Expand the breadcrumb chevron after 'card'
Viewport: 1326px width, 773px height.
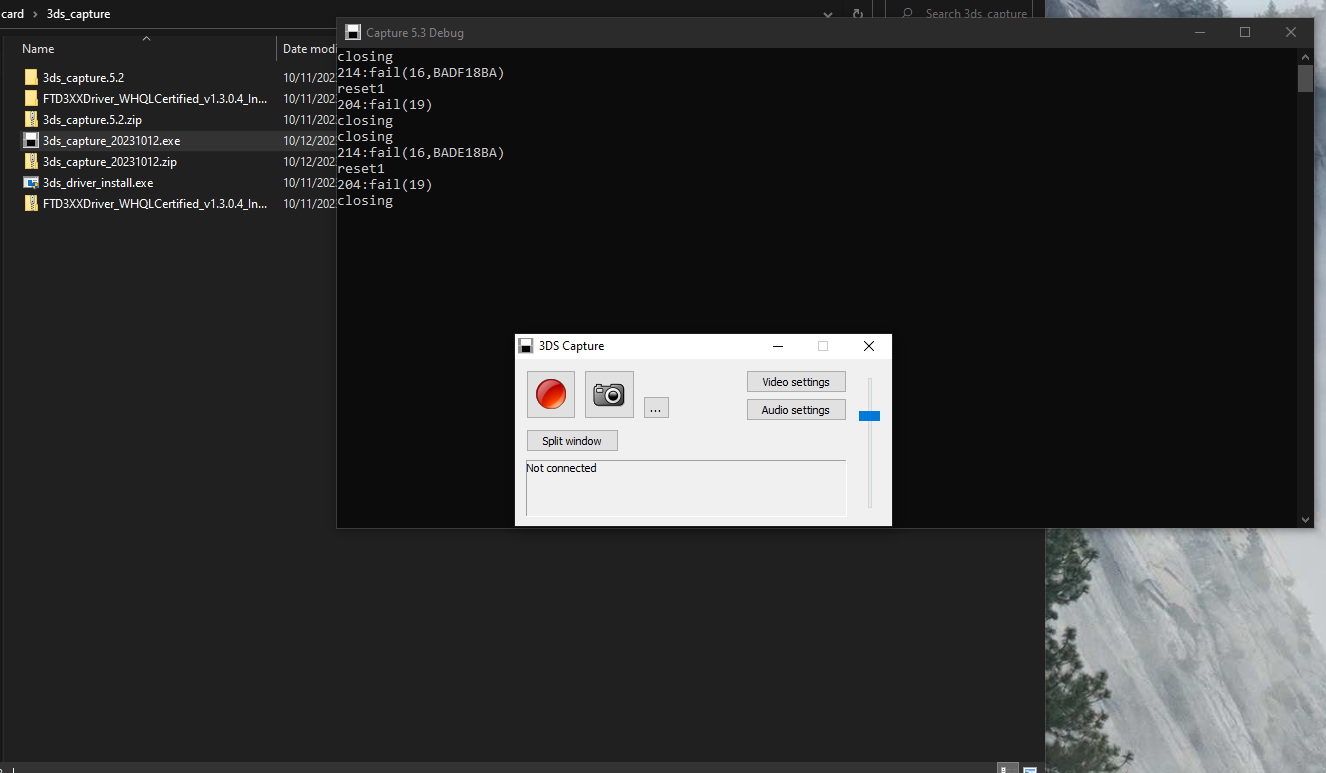35,14
